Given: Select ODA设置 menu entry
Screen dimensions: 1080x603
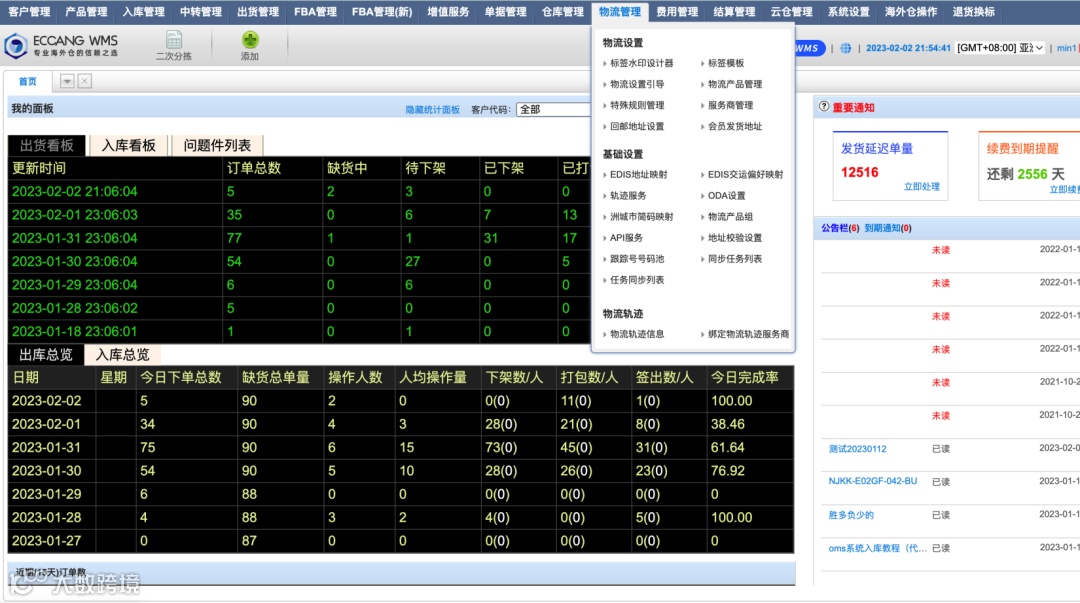Looking at the screenshot, I should 726,196.
